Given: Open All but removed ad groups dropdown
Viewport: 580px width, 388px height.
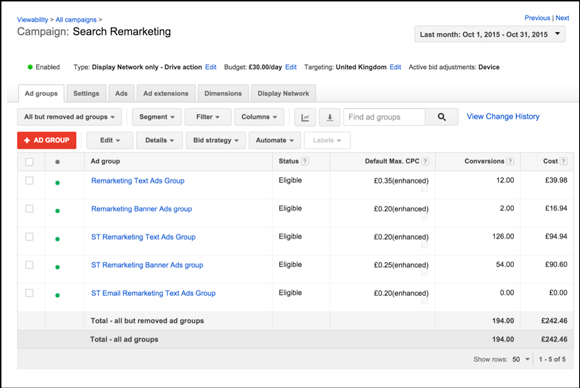Looking at the screenshot, I should click(x=70, y=117).
